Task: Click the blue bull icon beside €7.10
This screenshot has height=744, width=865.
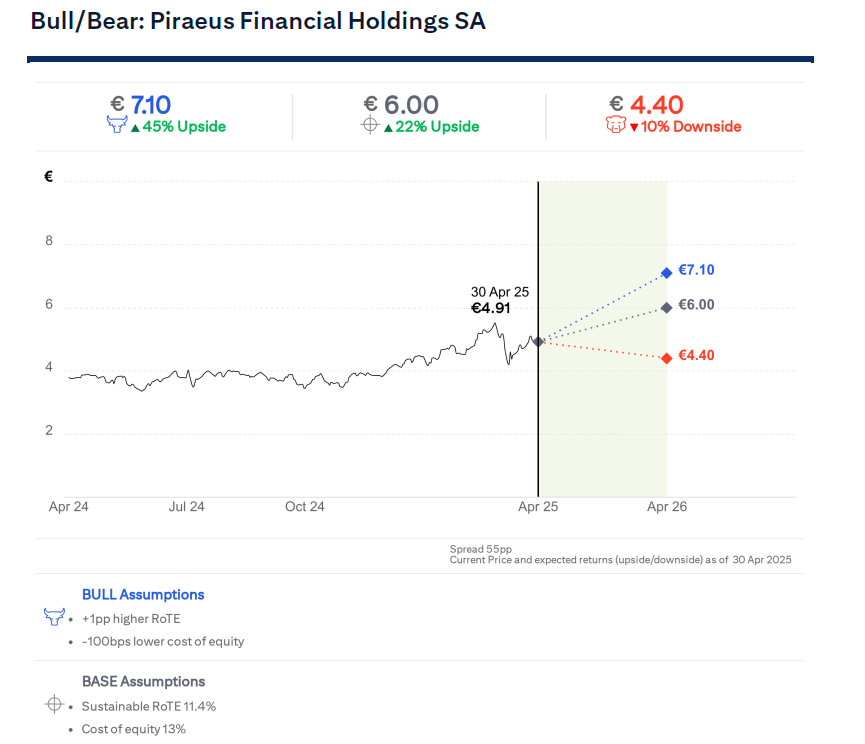Action: [117, 126]
